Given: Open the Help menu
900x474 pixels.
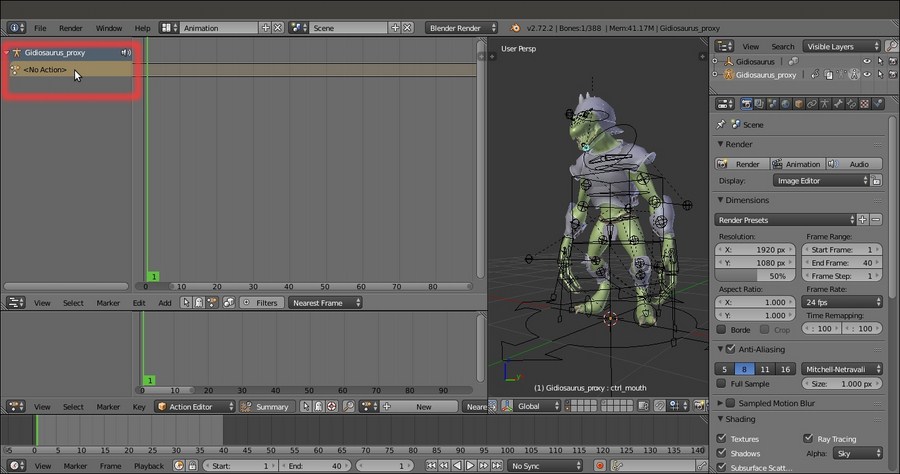Looking at the screenshot, I should pos(142,28).
